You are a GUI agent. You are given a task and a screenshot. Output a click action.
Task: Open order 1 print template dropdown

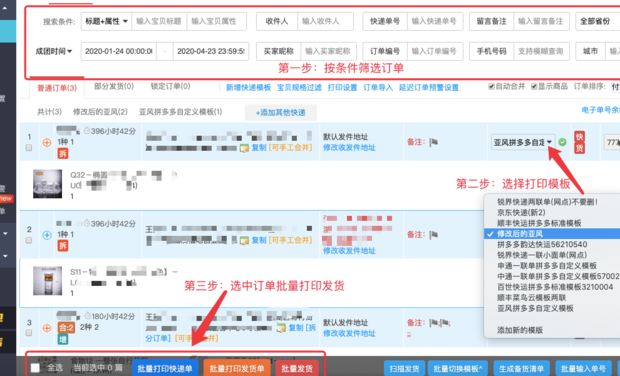tap(523, 142)
